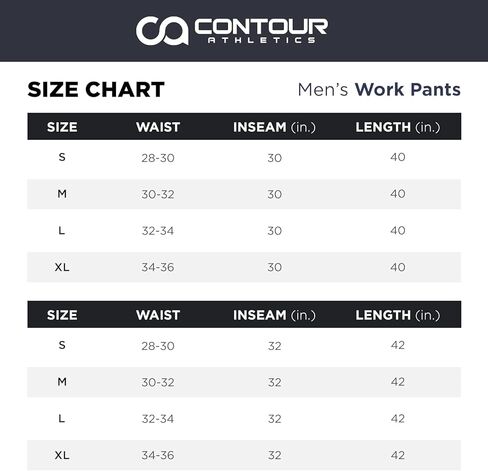
Task: Click the CONTOUR brand name text
Action: pos(261,26)
